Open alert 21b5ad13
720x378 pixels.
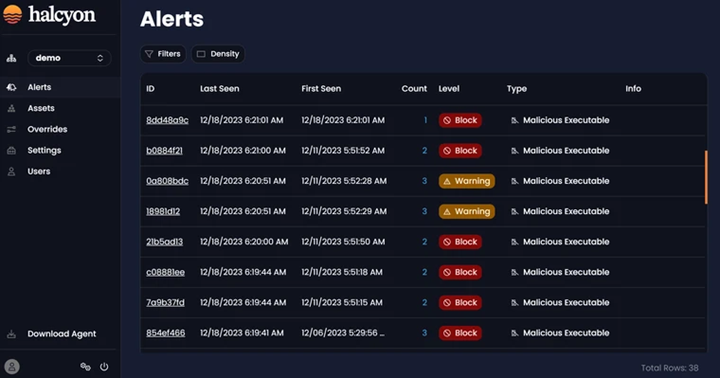tap(164, 242)
